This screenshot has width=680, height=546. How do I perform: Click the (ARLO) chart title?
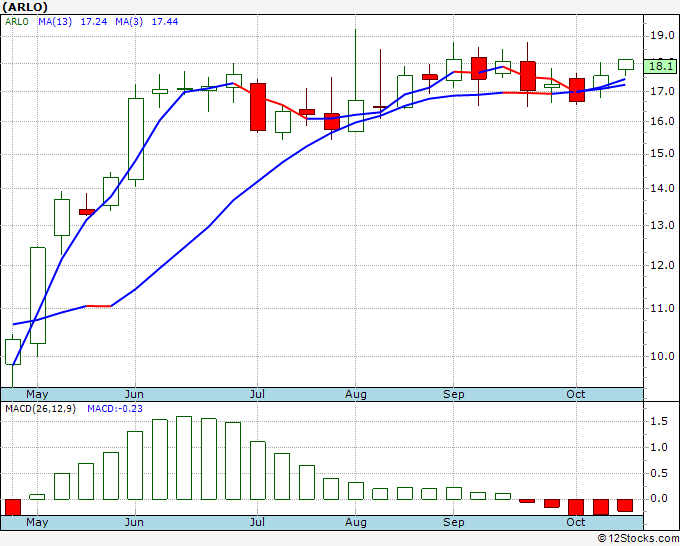25,7
